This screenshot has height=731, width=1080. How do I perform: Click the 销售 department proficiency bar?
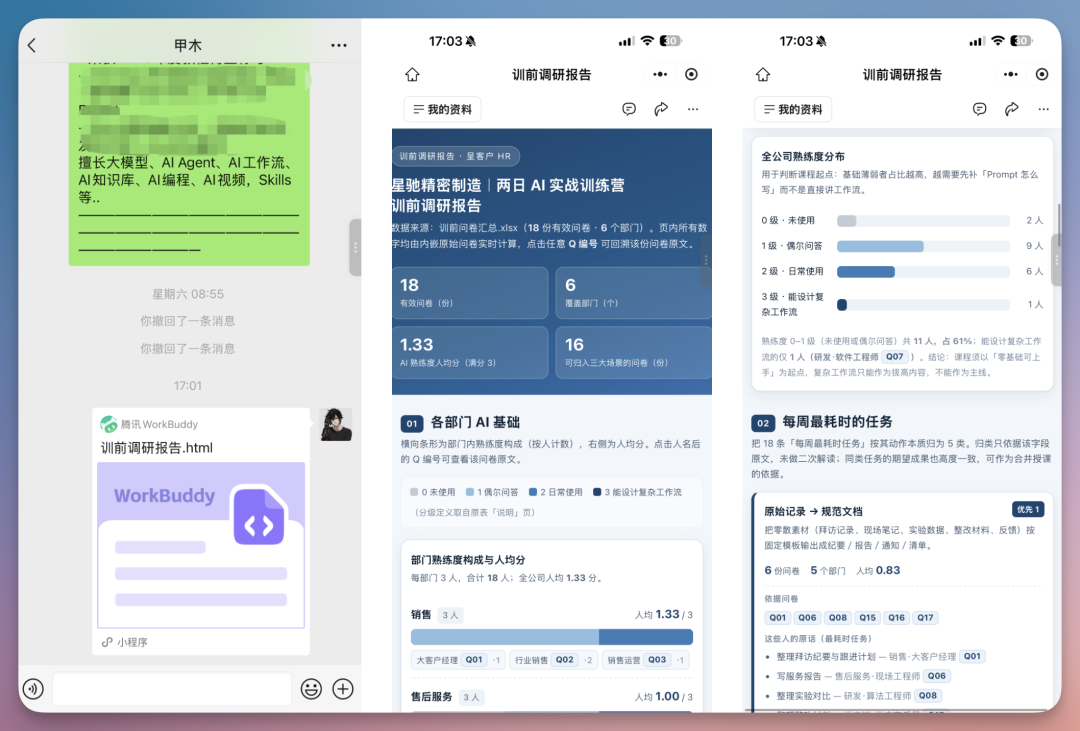(552, 637)
